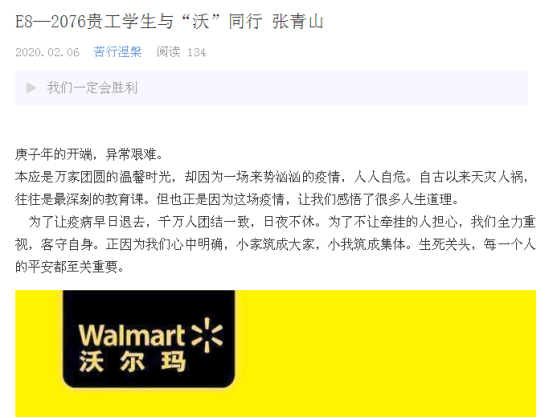Click the name 张青山 in the title
The width and height of the screenshot is (554, 418).
(x=298, y=21)
